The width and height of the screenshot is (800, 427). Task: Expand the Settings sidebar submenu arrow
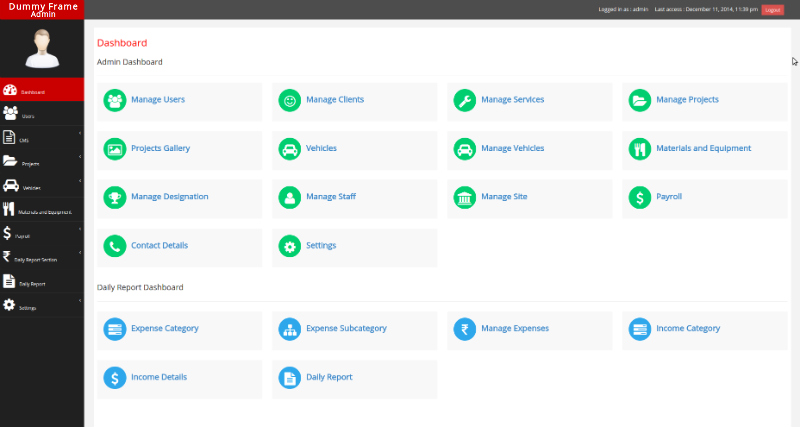[79, 301]
